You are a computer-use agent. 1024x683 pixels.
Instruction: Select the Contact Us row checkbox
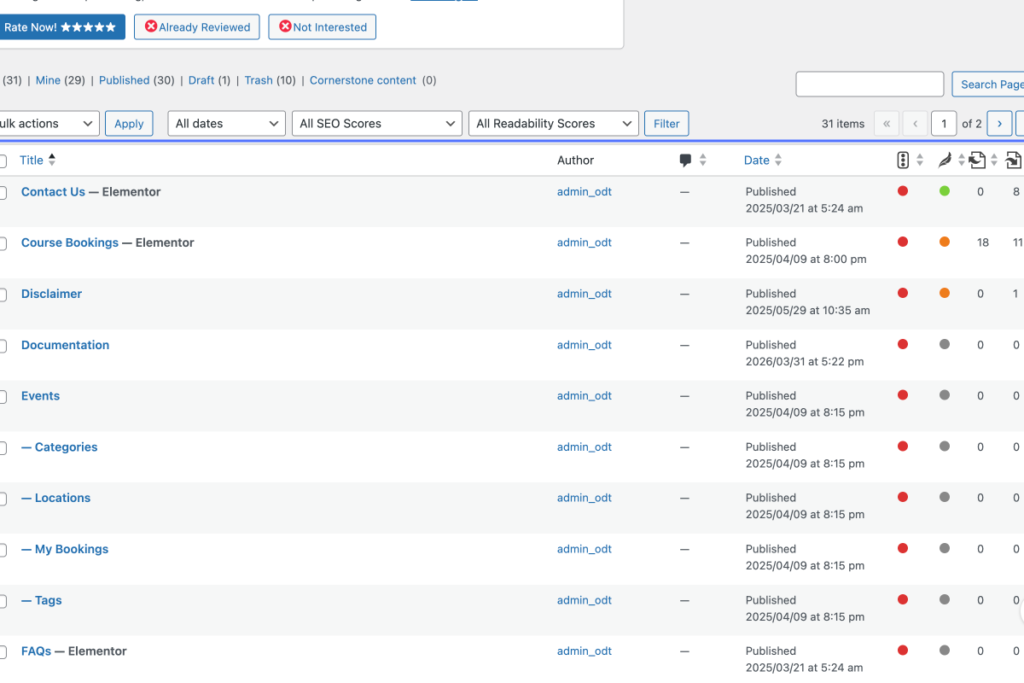tap(3, 193)
